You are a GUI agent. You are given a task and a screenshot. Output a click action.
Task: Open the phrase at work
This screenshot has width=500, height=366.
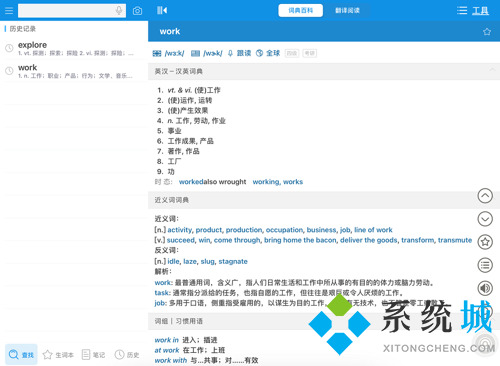click(x=167, y=350)
